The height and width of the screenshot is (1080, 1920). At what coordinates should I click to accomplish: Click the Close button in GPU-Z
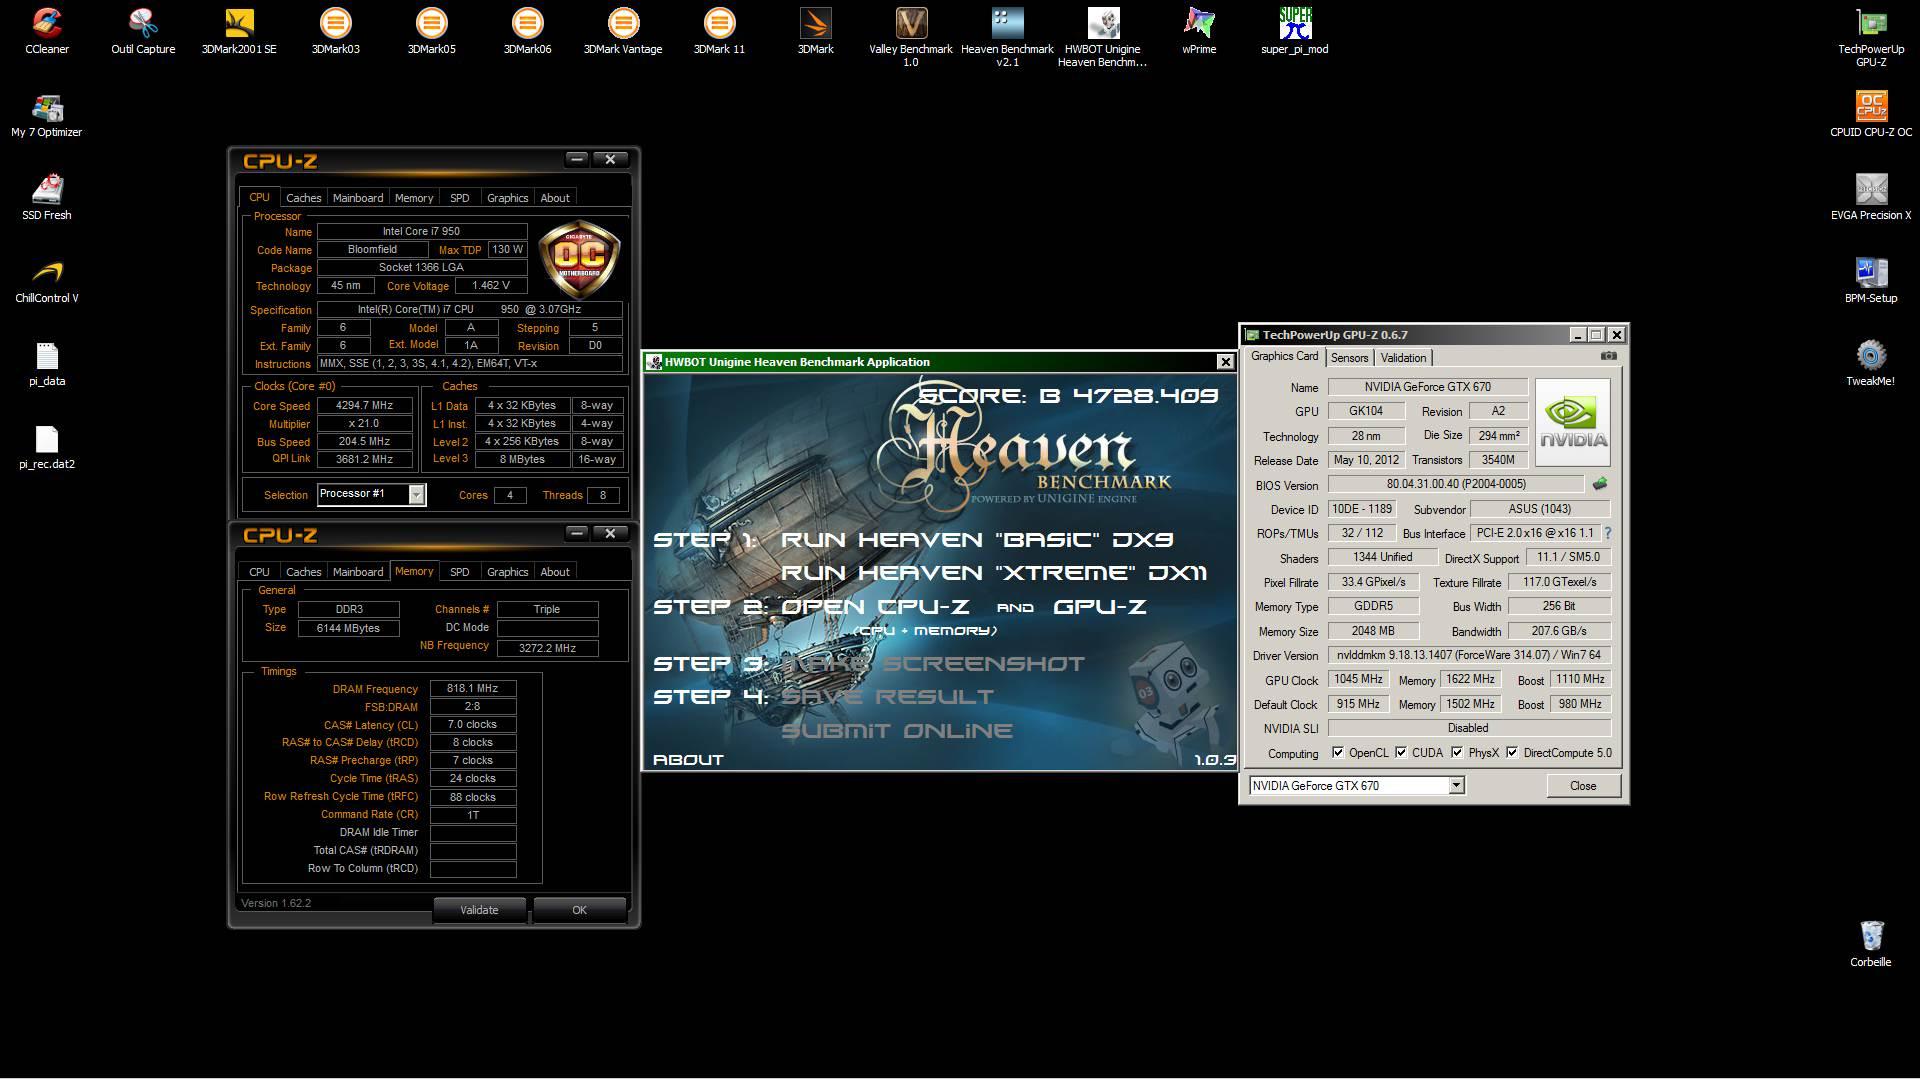[x=1582, y=786]
